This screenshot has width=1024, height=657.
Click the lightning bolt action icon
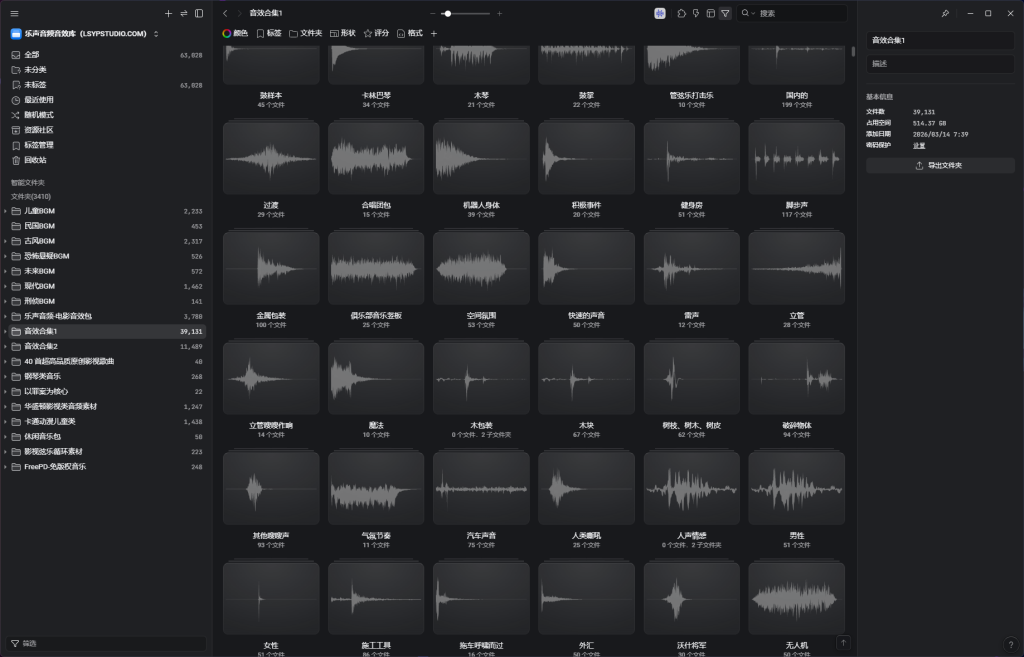tap(696, 13)
